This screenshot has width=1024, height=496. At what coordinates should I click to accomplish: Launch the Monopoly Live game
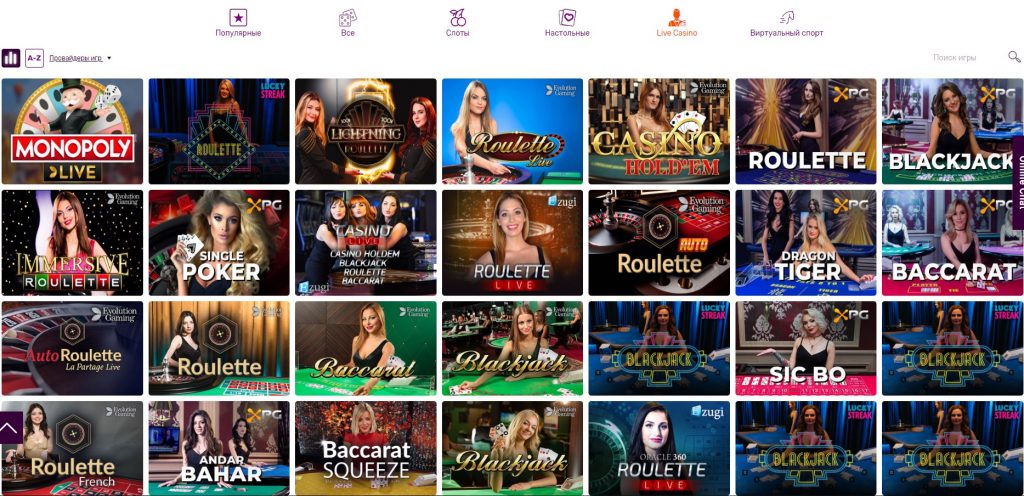72,131
